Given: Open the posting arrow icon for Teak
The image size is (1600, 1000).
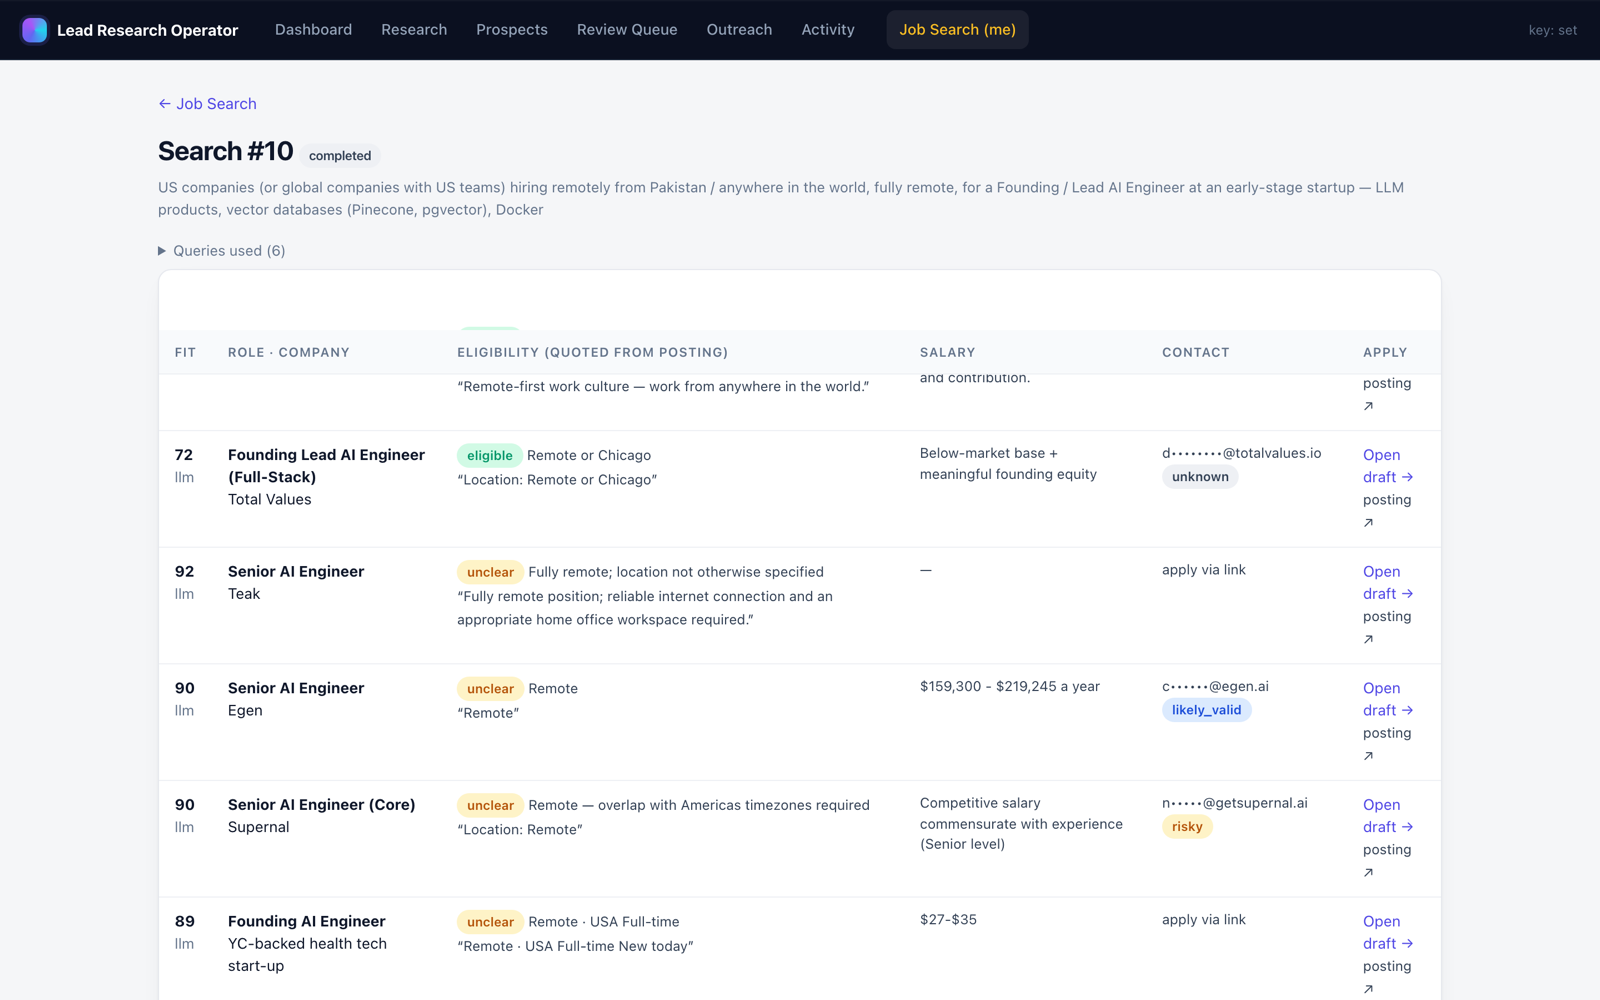Looking at the screenshot, I should 1369,639.
